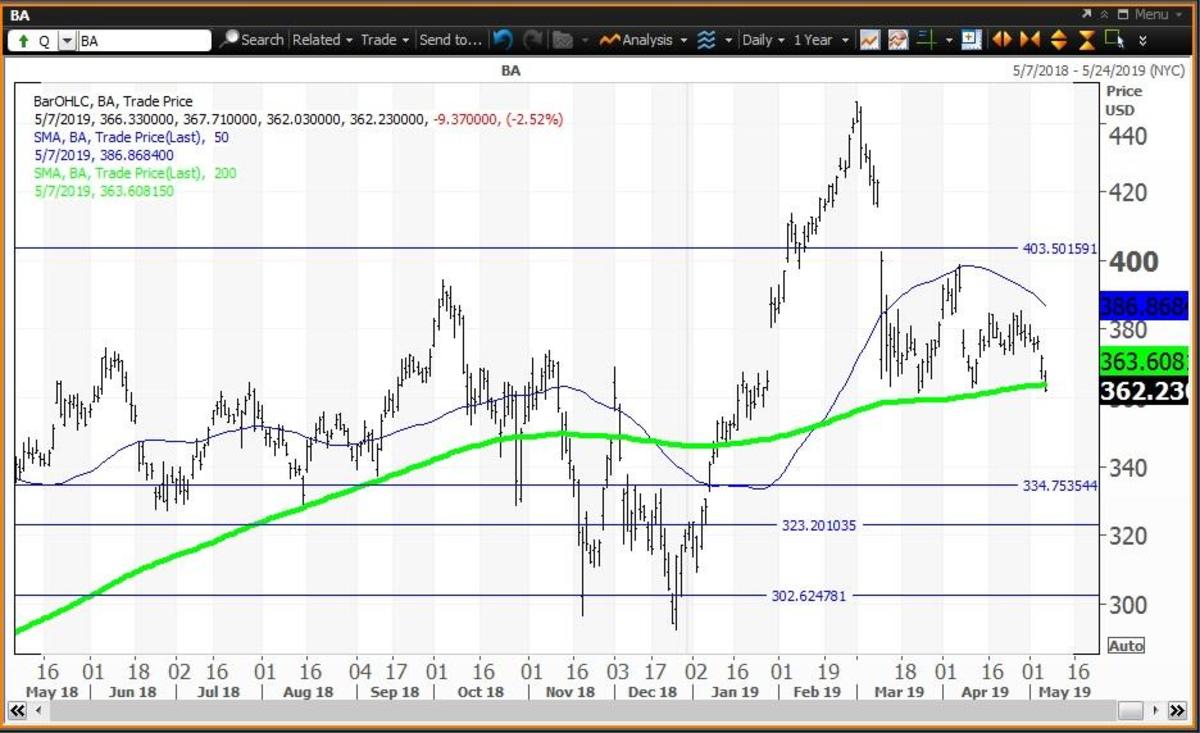Click the single right scroll arrow
The height and width of the screenshot is (733, 1200).
1156,710
